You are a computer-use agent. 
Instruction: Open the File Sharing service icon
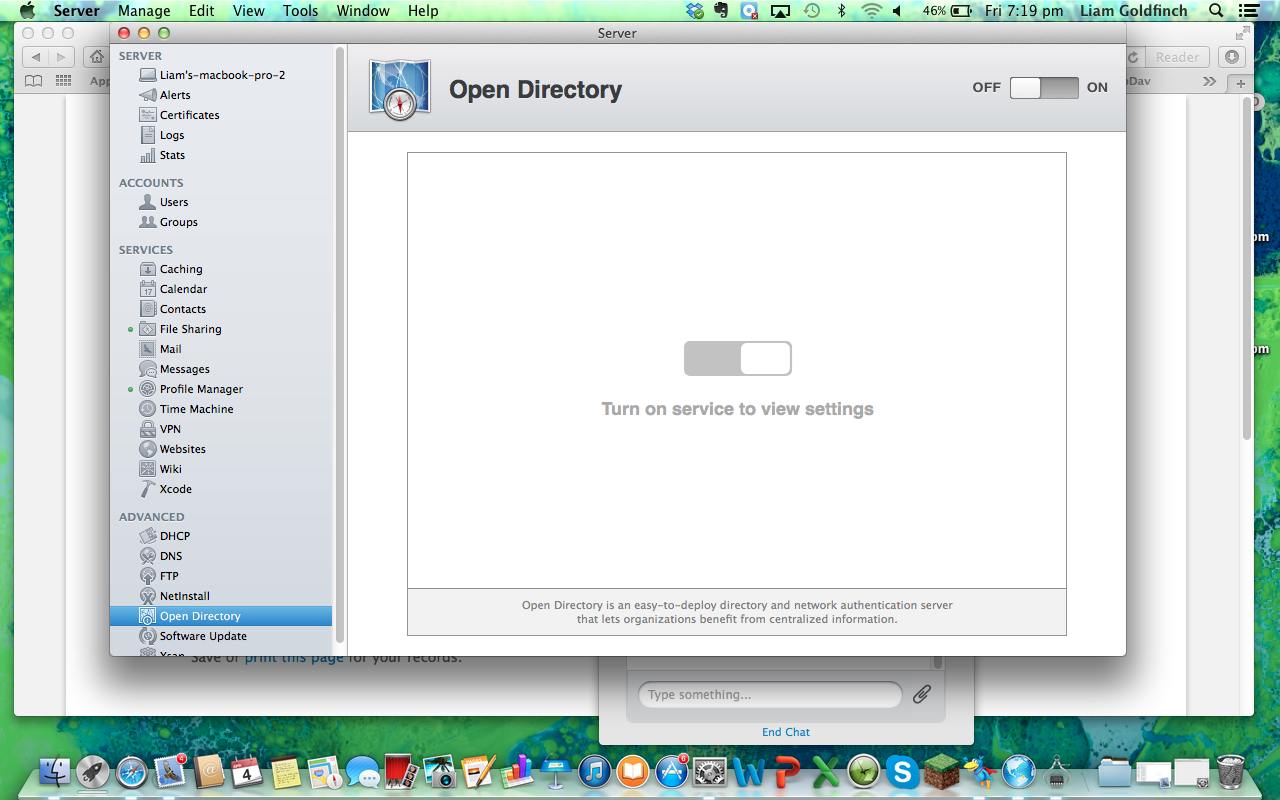pos(148,329)
